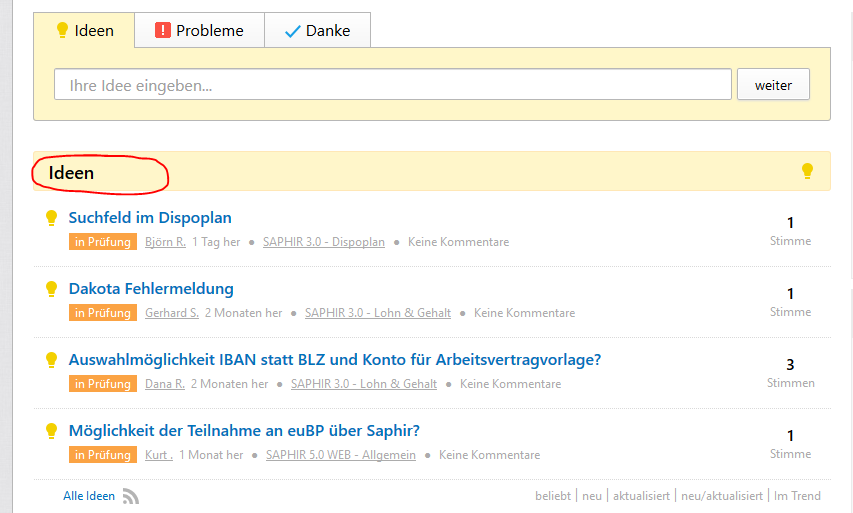
Task: Click lightbulb icon beside the euBP idea
Action: tap(52, 431)
